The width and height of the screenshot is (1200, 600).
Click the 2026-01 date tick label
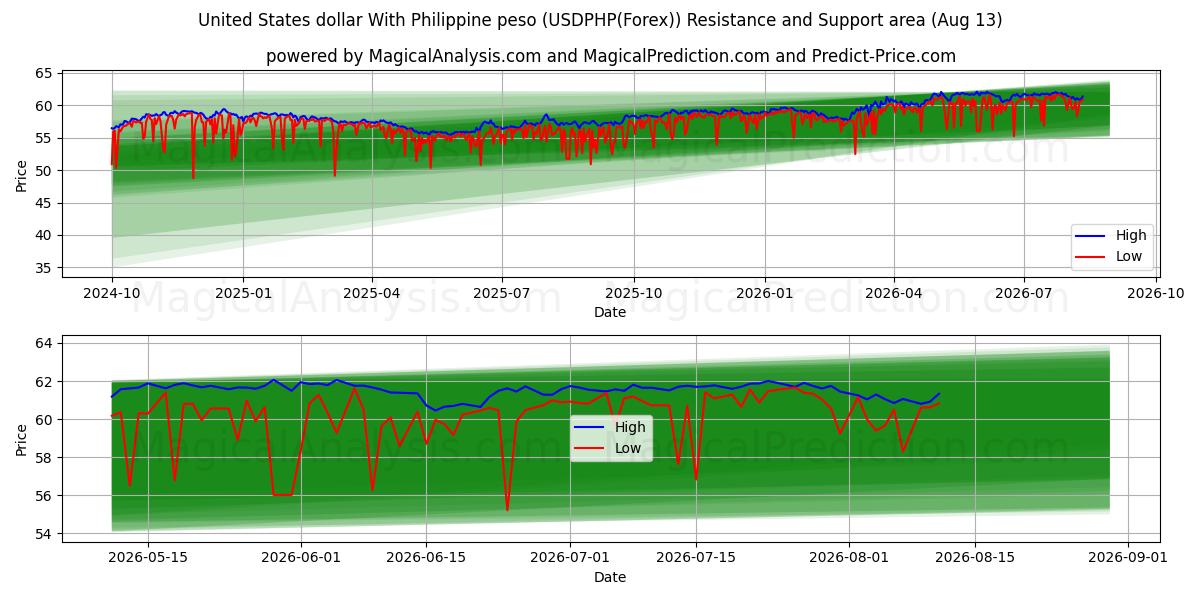(x=765, y=294)
